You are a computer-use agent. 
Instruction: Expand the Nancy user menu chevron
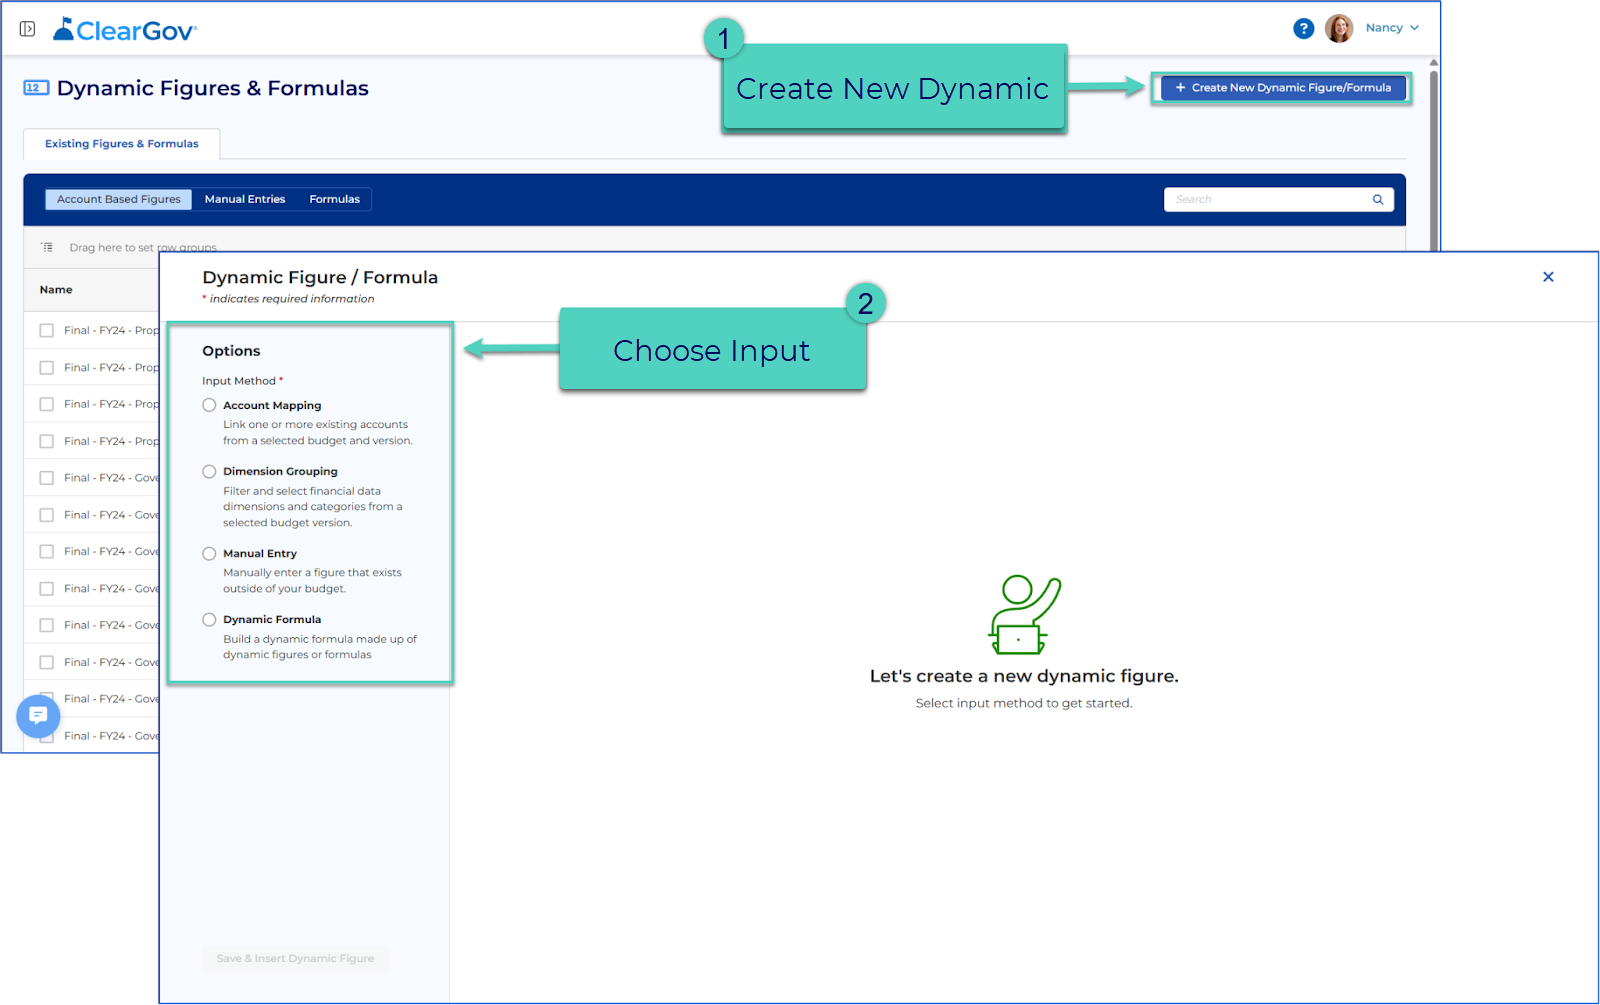(1414, 28)
